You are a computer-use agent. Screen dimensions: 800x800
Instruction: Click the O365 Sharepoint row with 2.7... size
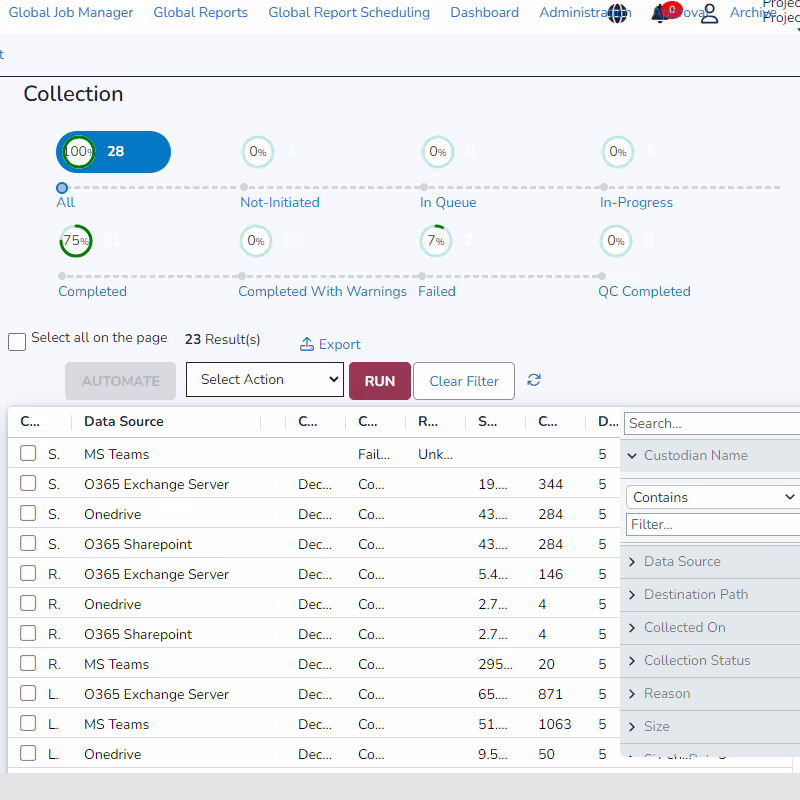point(314,634)
